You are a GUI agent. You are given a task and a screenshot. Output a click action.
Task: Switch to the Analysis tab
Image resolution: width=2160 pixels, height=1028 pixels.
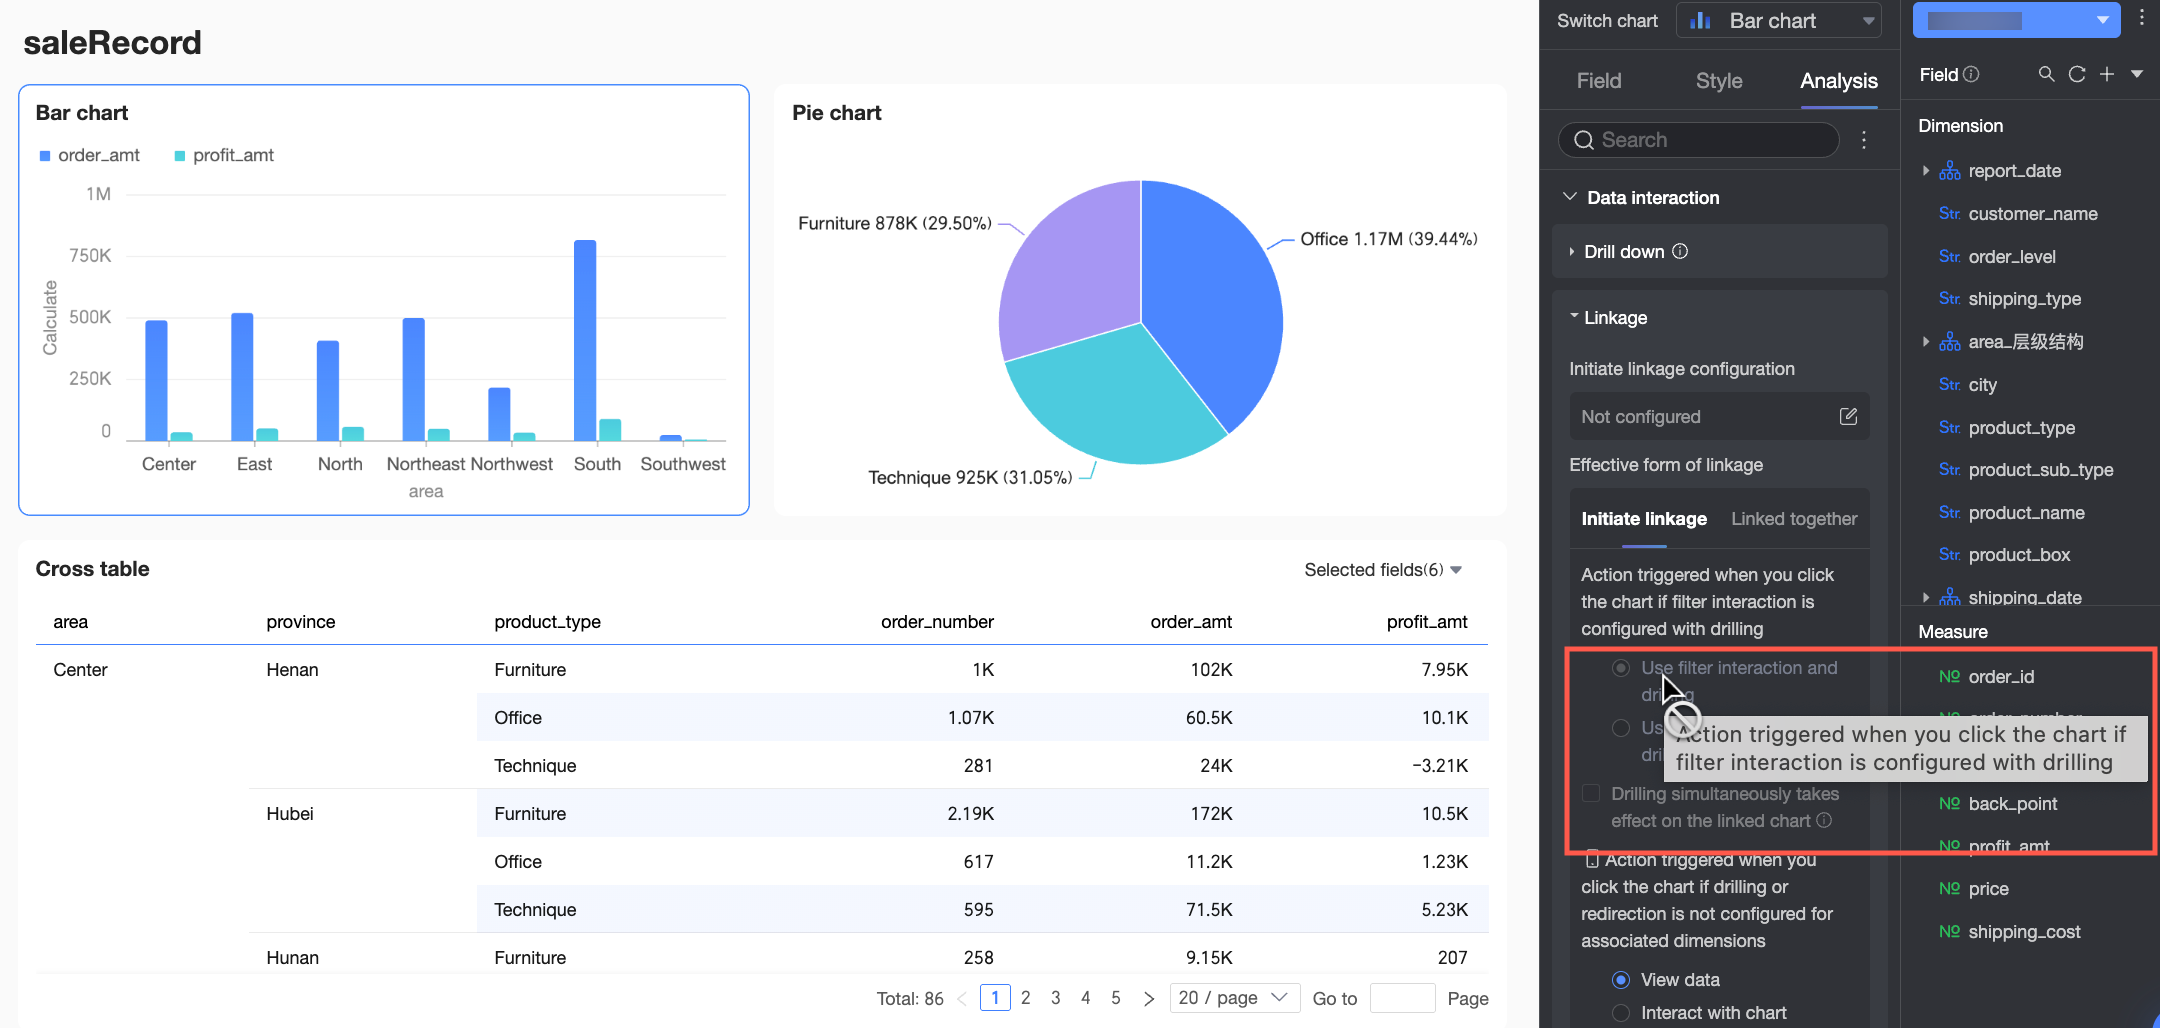coord(1839,81)
